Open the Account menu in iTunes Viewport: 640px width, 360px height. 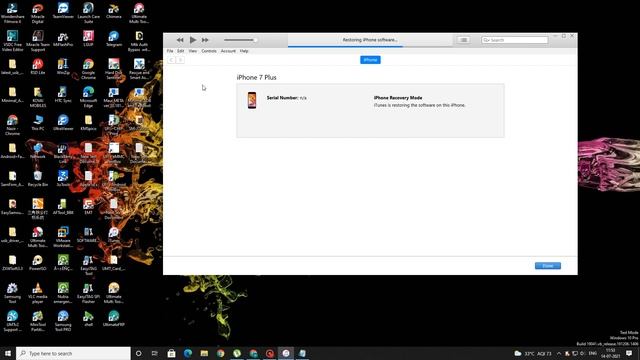pos(228,51)
